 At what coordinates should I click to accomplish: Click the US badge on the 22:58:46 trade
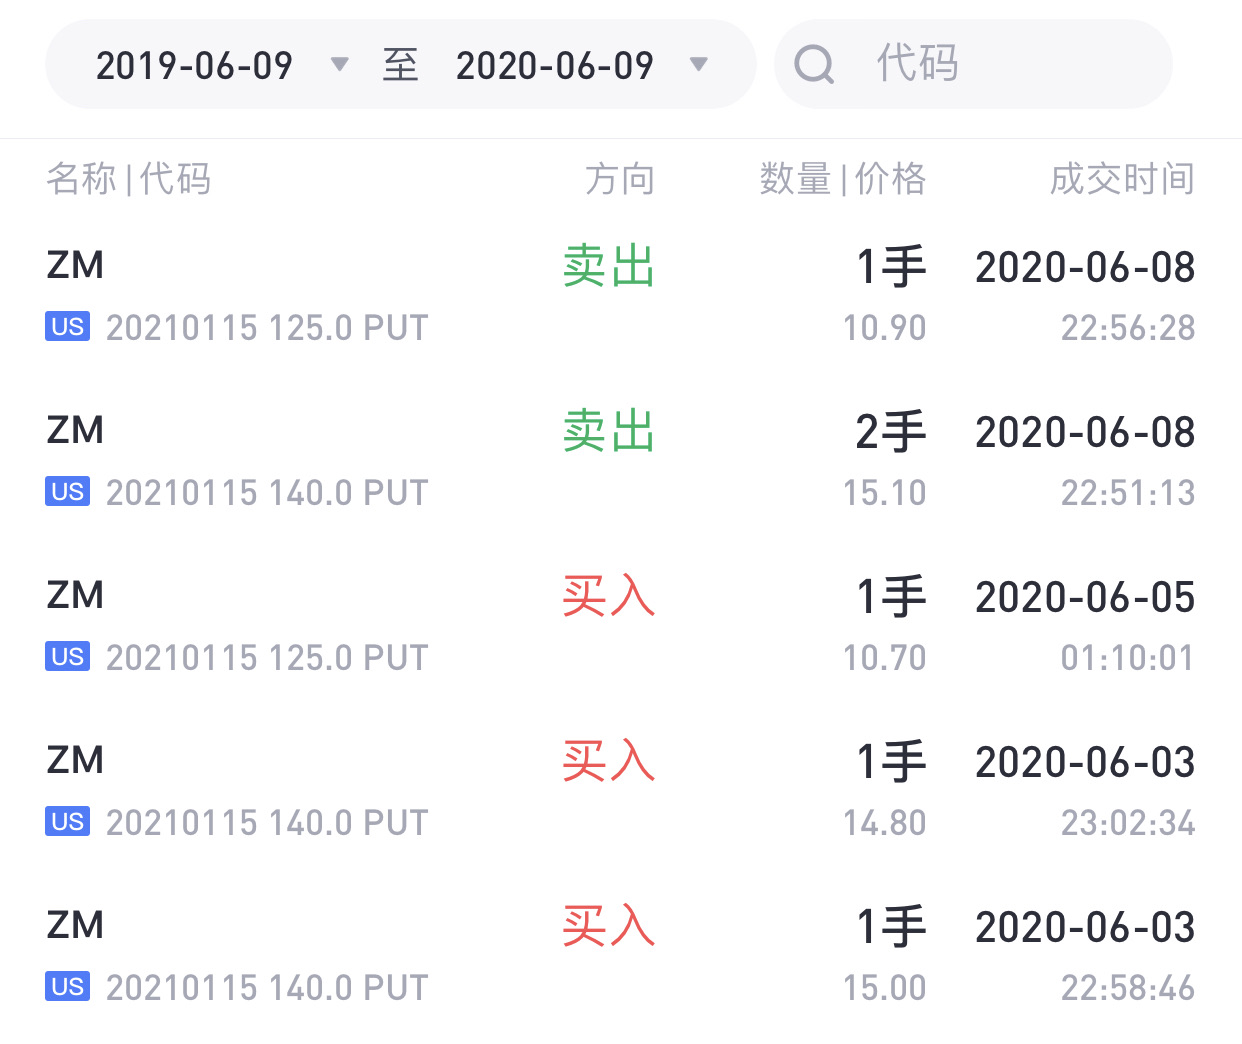[67, 987]
